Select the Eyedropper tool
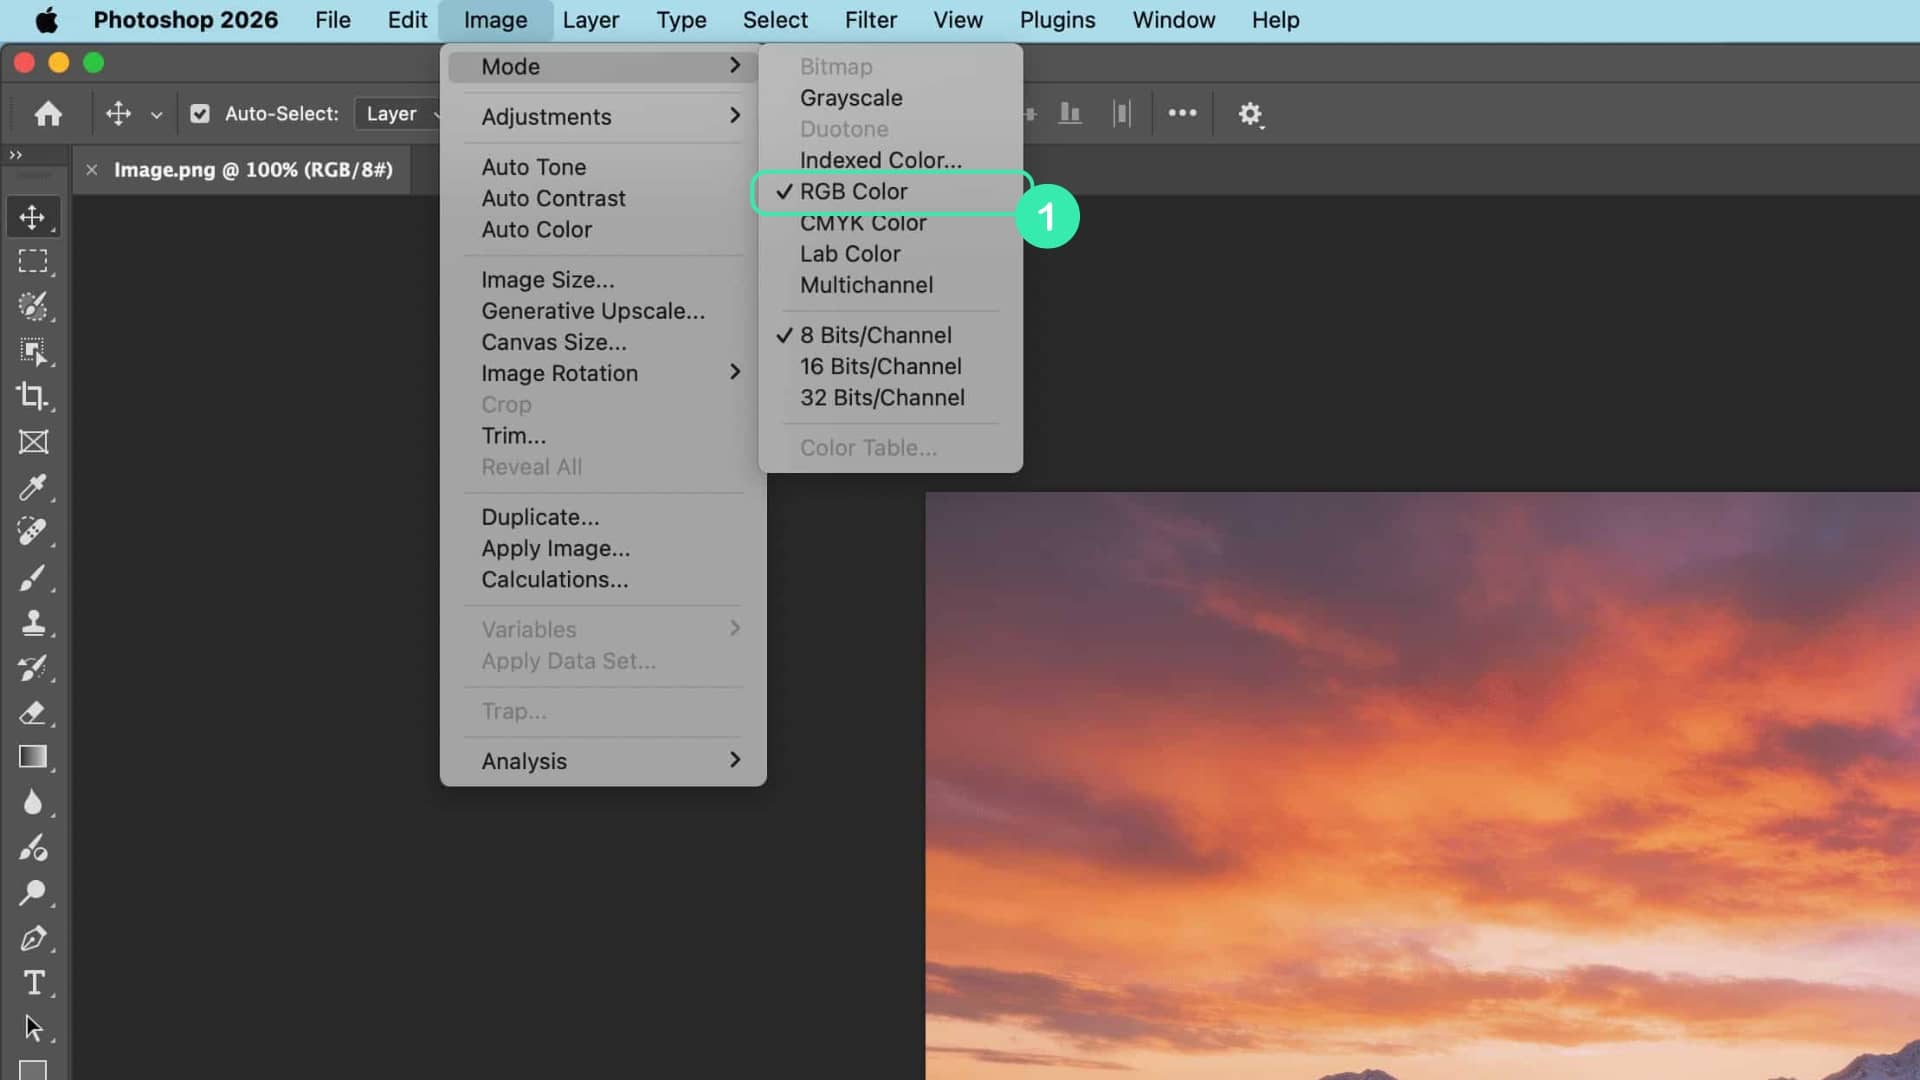 [x=33, y=487]
